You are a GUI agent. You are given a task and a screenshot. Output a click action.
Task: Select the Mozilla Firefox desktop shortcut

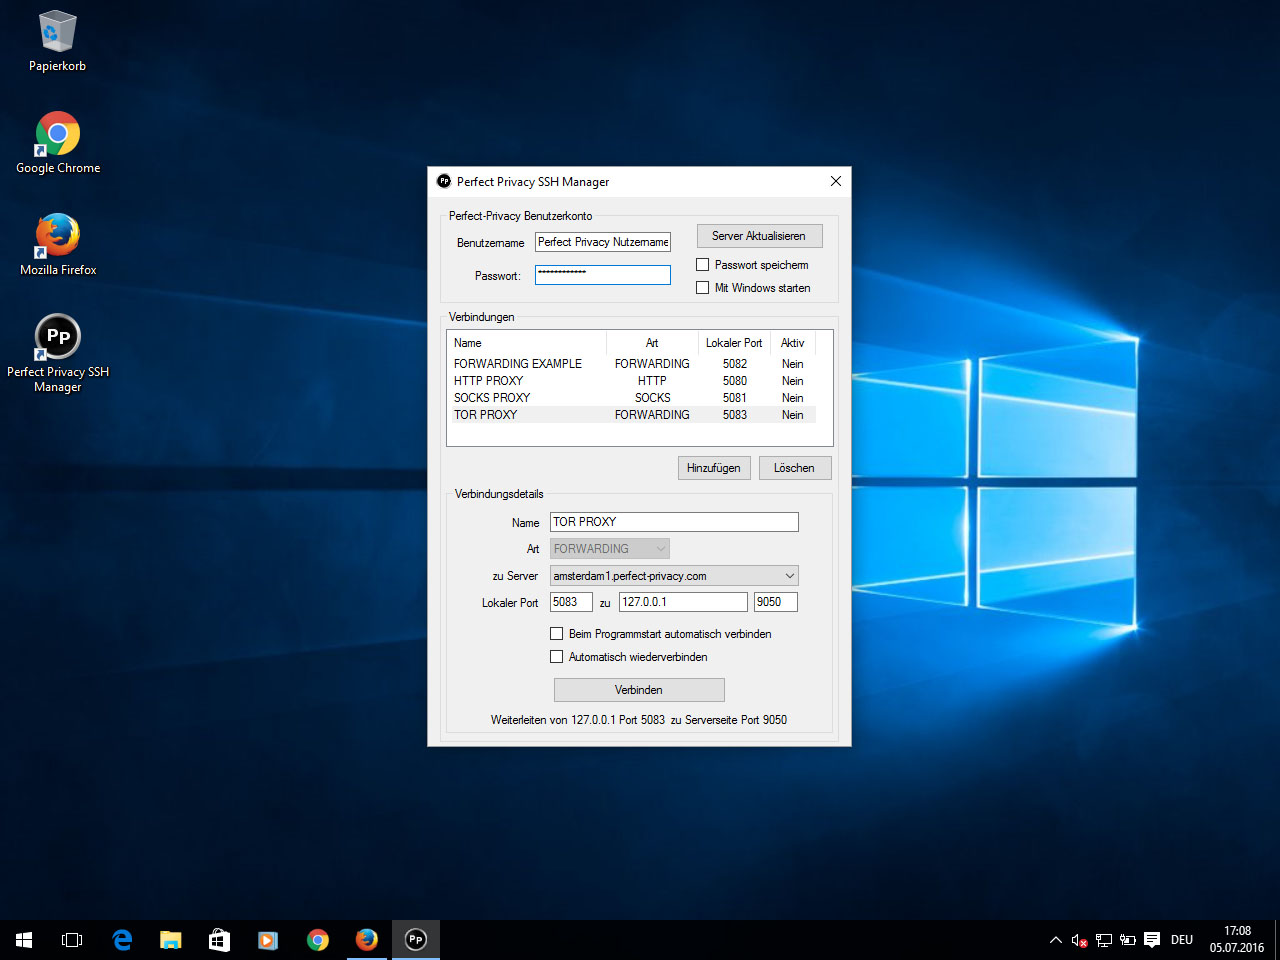click(57, 245)
